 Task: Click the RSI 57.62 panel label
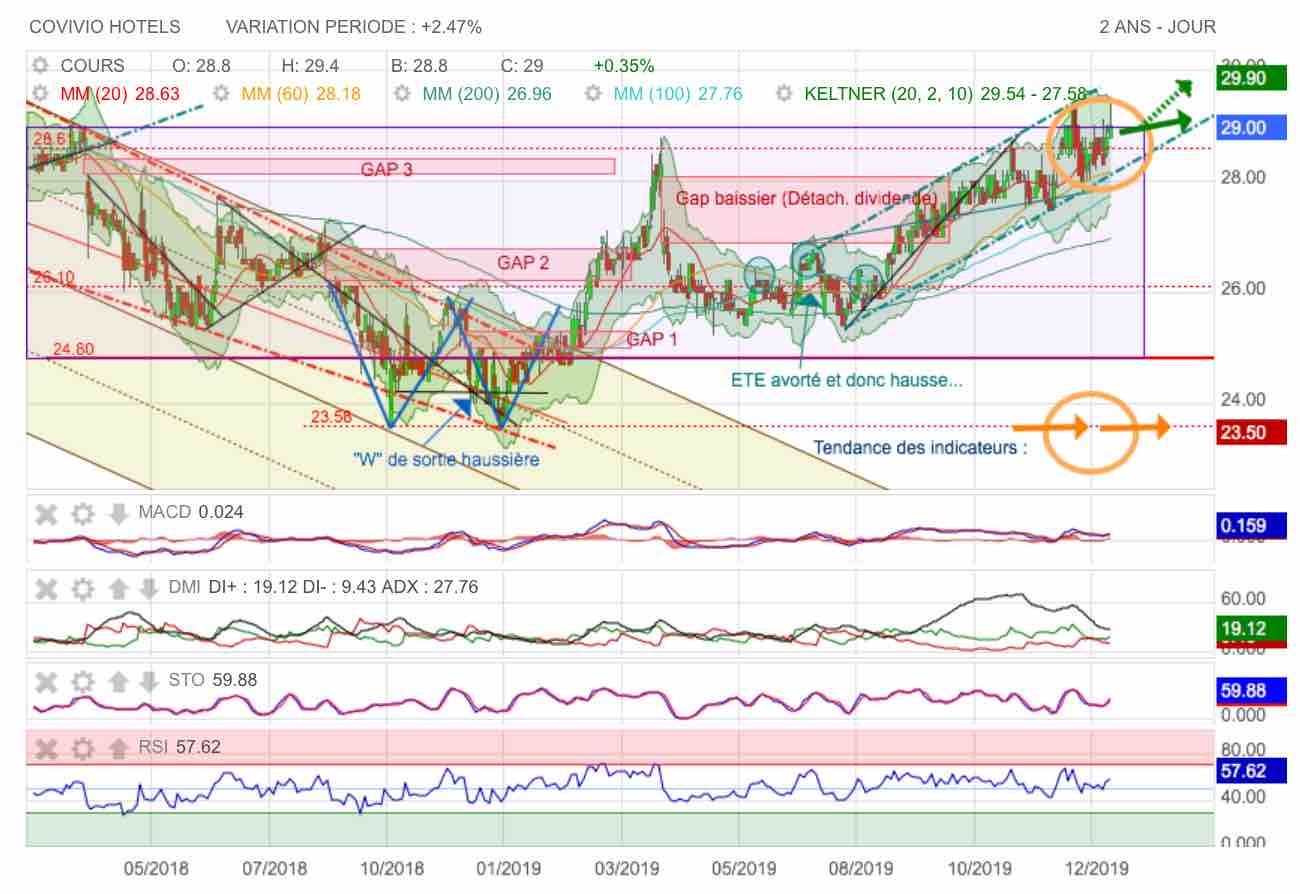click(x=180, y=747)
